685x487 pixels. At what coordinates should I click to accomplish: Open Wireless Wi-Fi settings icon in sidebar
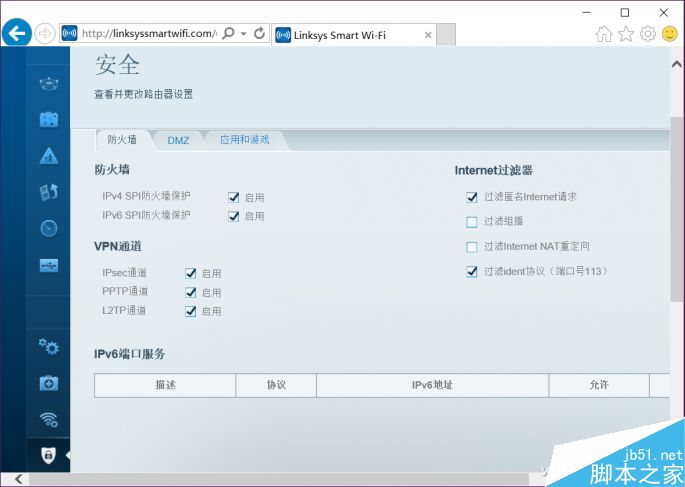49,420
